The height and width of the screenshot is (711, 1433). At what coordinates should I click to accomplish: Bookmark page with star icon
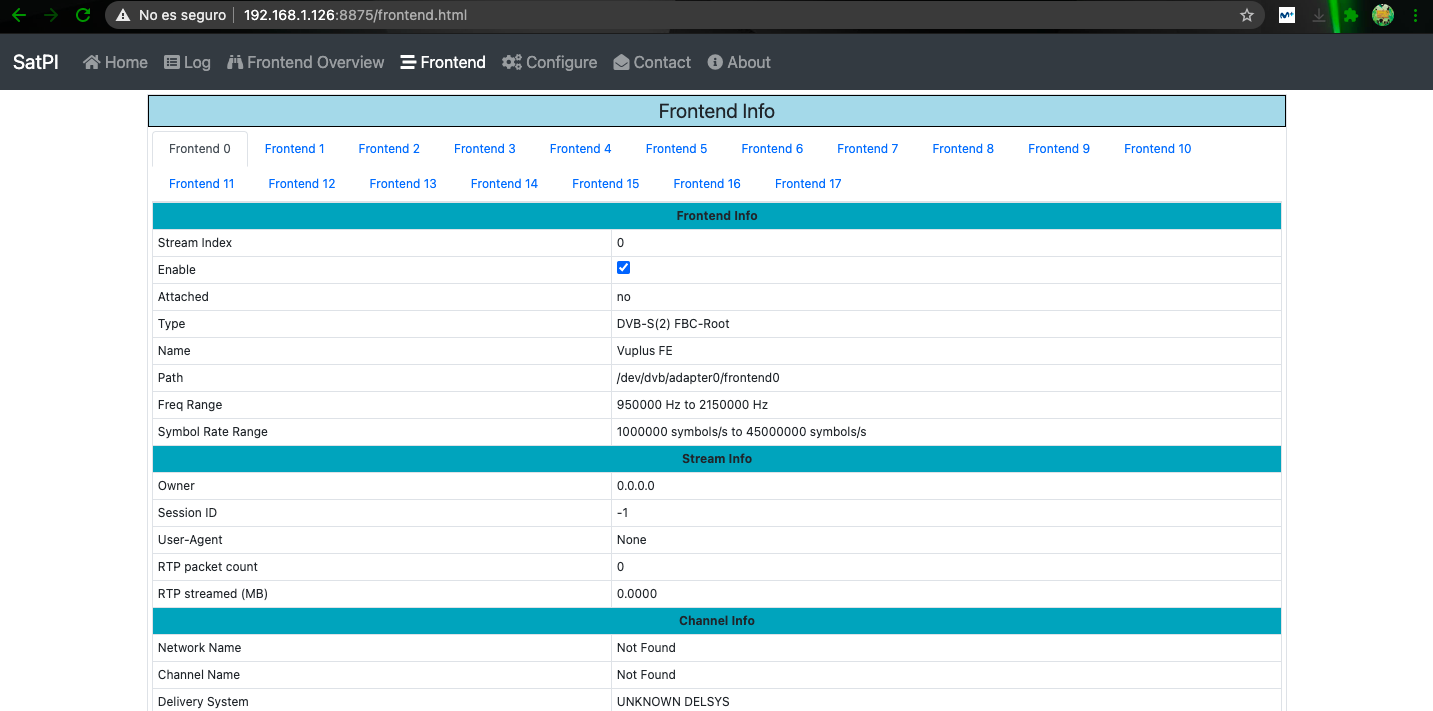1246,15
